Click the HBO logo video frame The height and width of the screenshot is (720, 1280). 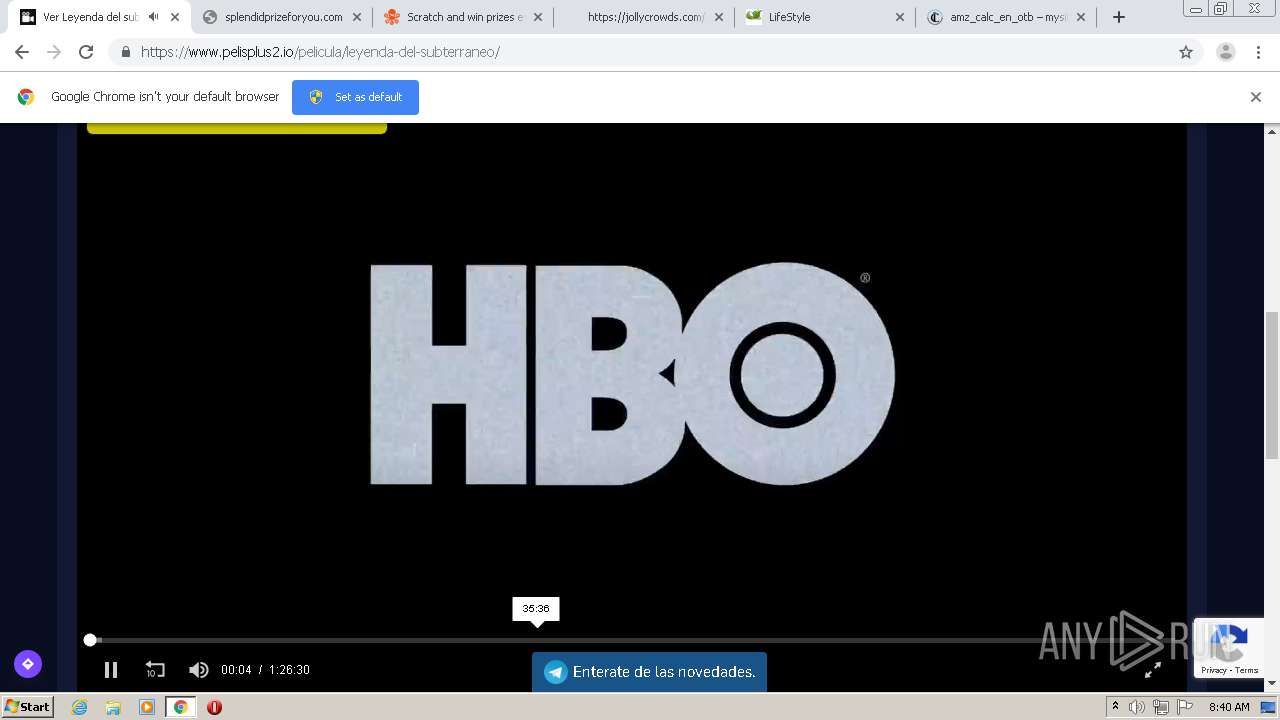(x=632, y=375)
